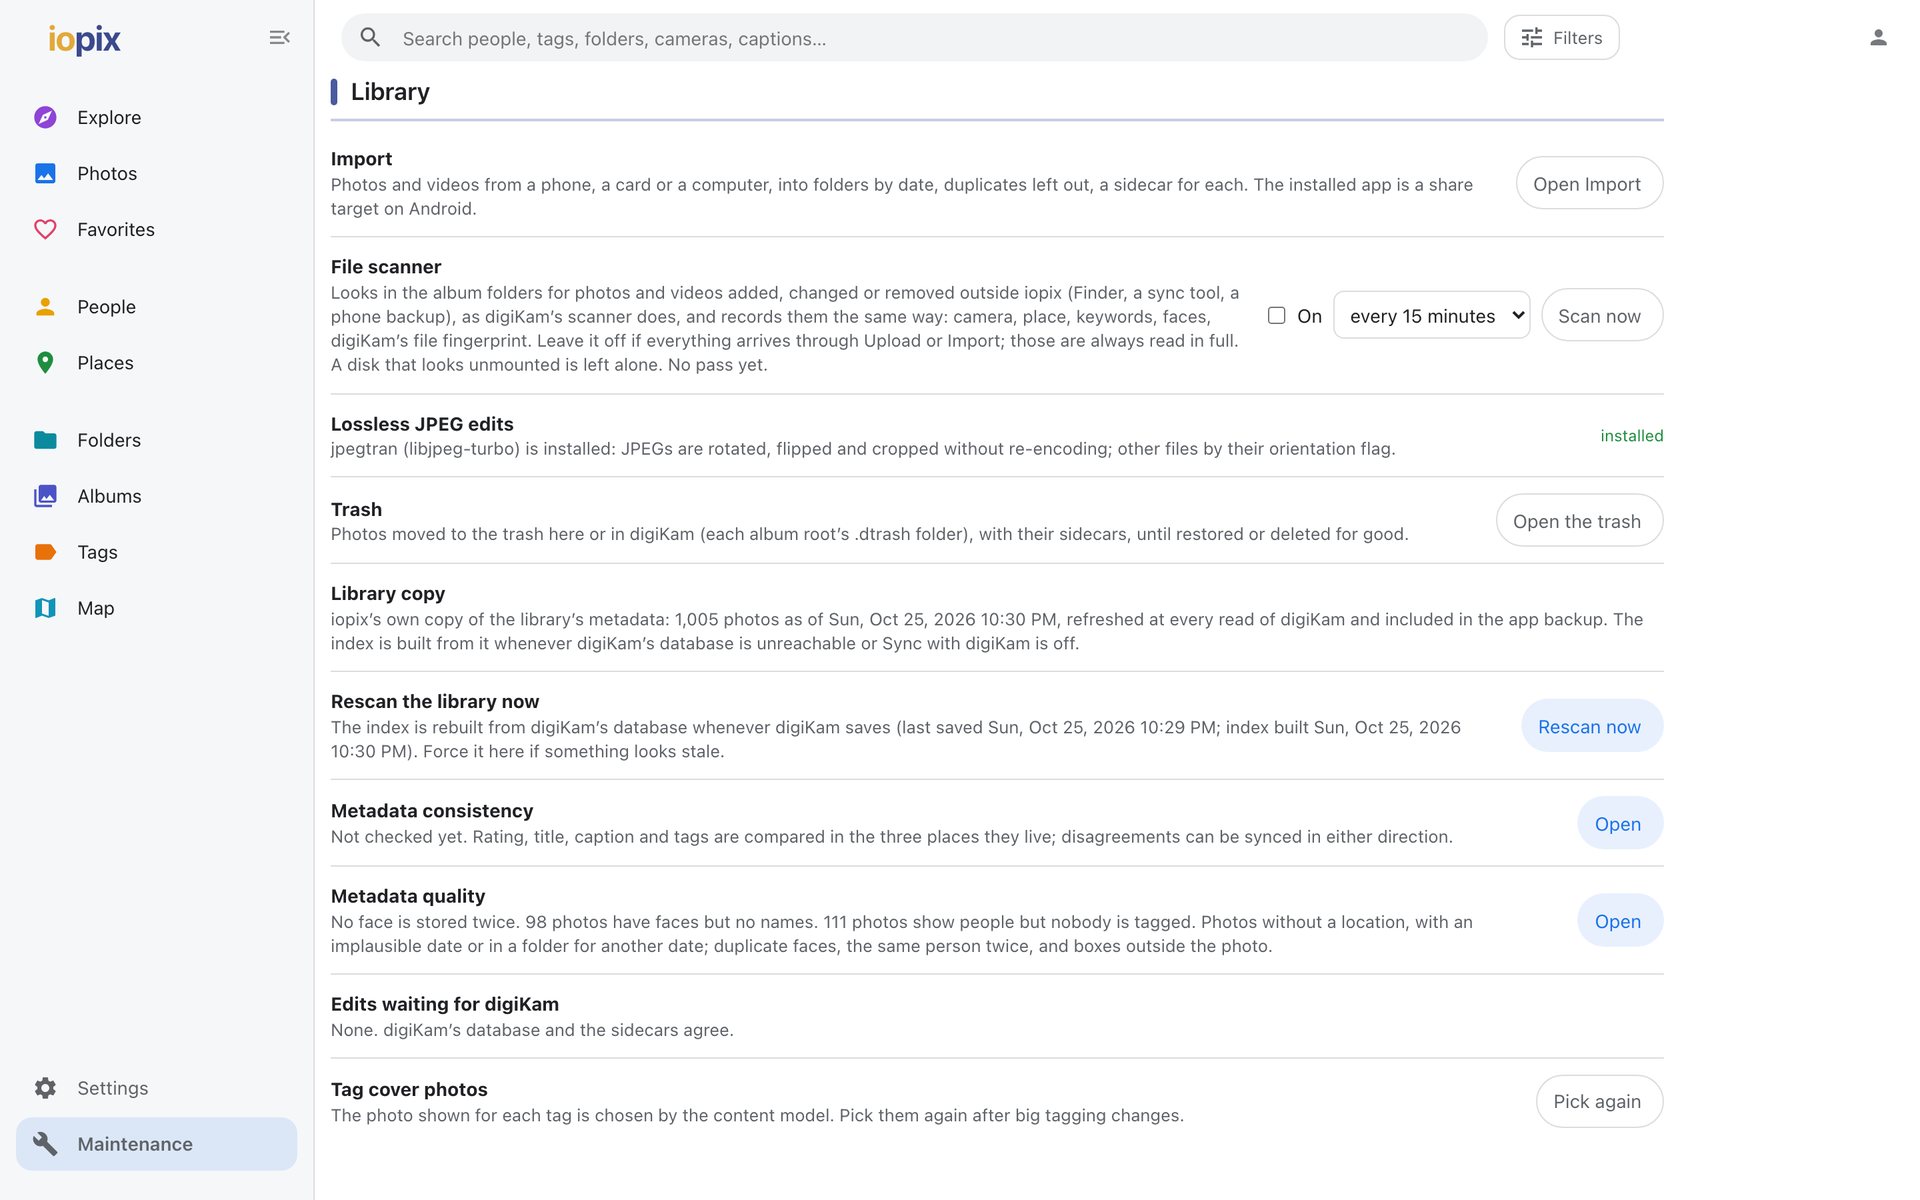
Task: Open the Explore compass icon
Action: click(x=45, y=117)
